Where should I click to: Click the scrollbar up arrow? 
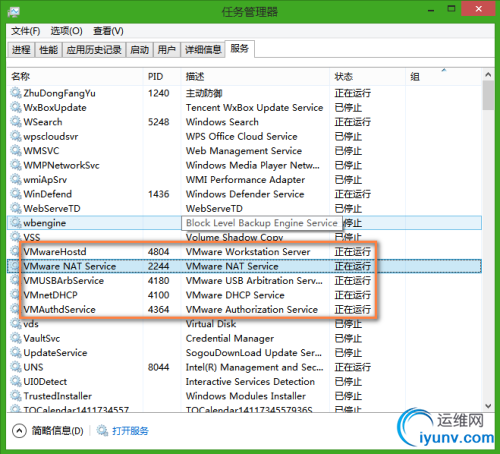pyautogui.click(x=488, y=75)
